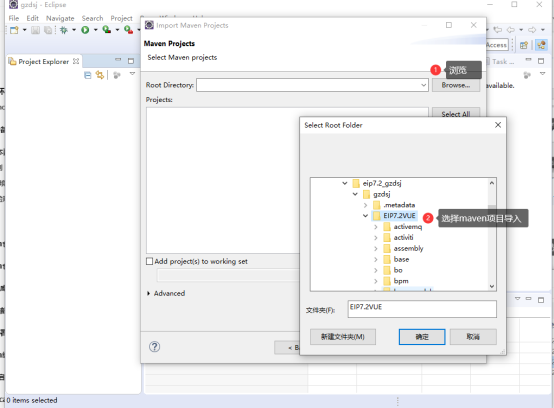Click the Forward navigation arrow in toolbar
The height and width of the screenshot is (408, 554).
click(532, 30)
